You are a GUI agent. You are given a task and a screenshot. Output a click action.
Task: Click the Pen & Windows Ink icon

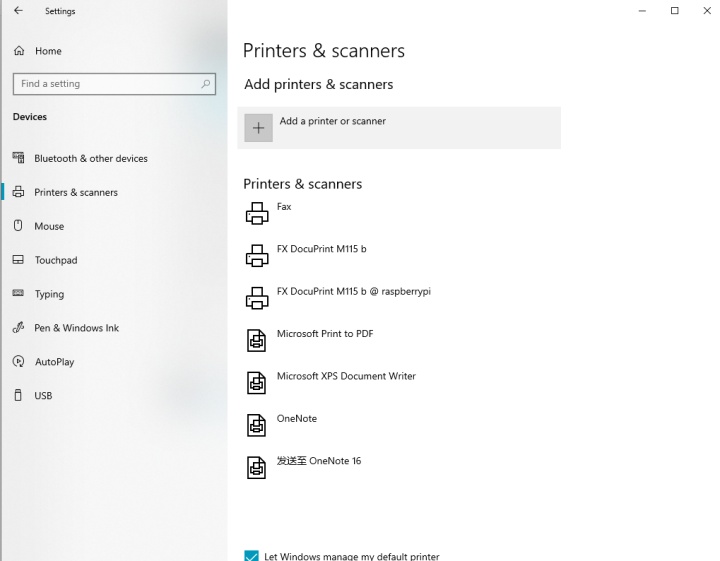click(x=18, y=327)
